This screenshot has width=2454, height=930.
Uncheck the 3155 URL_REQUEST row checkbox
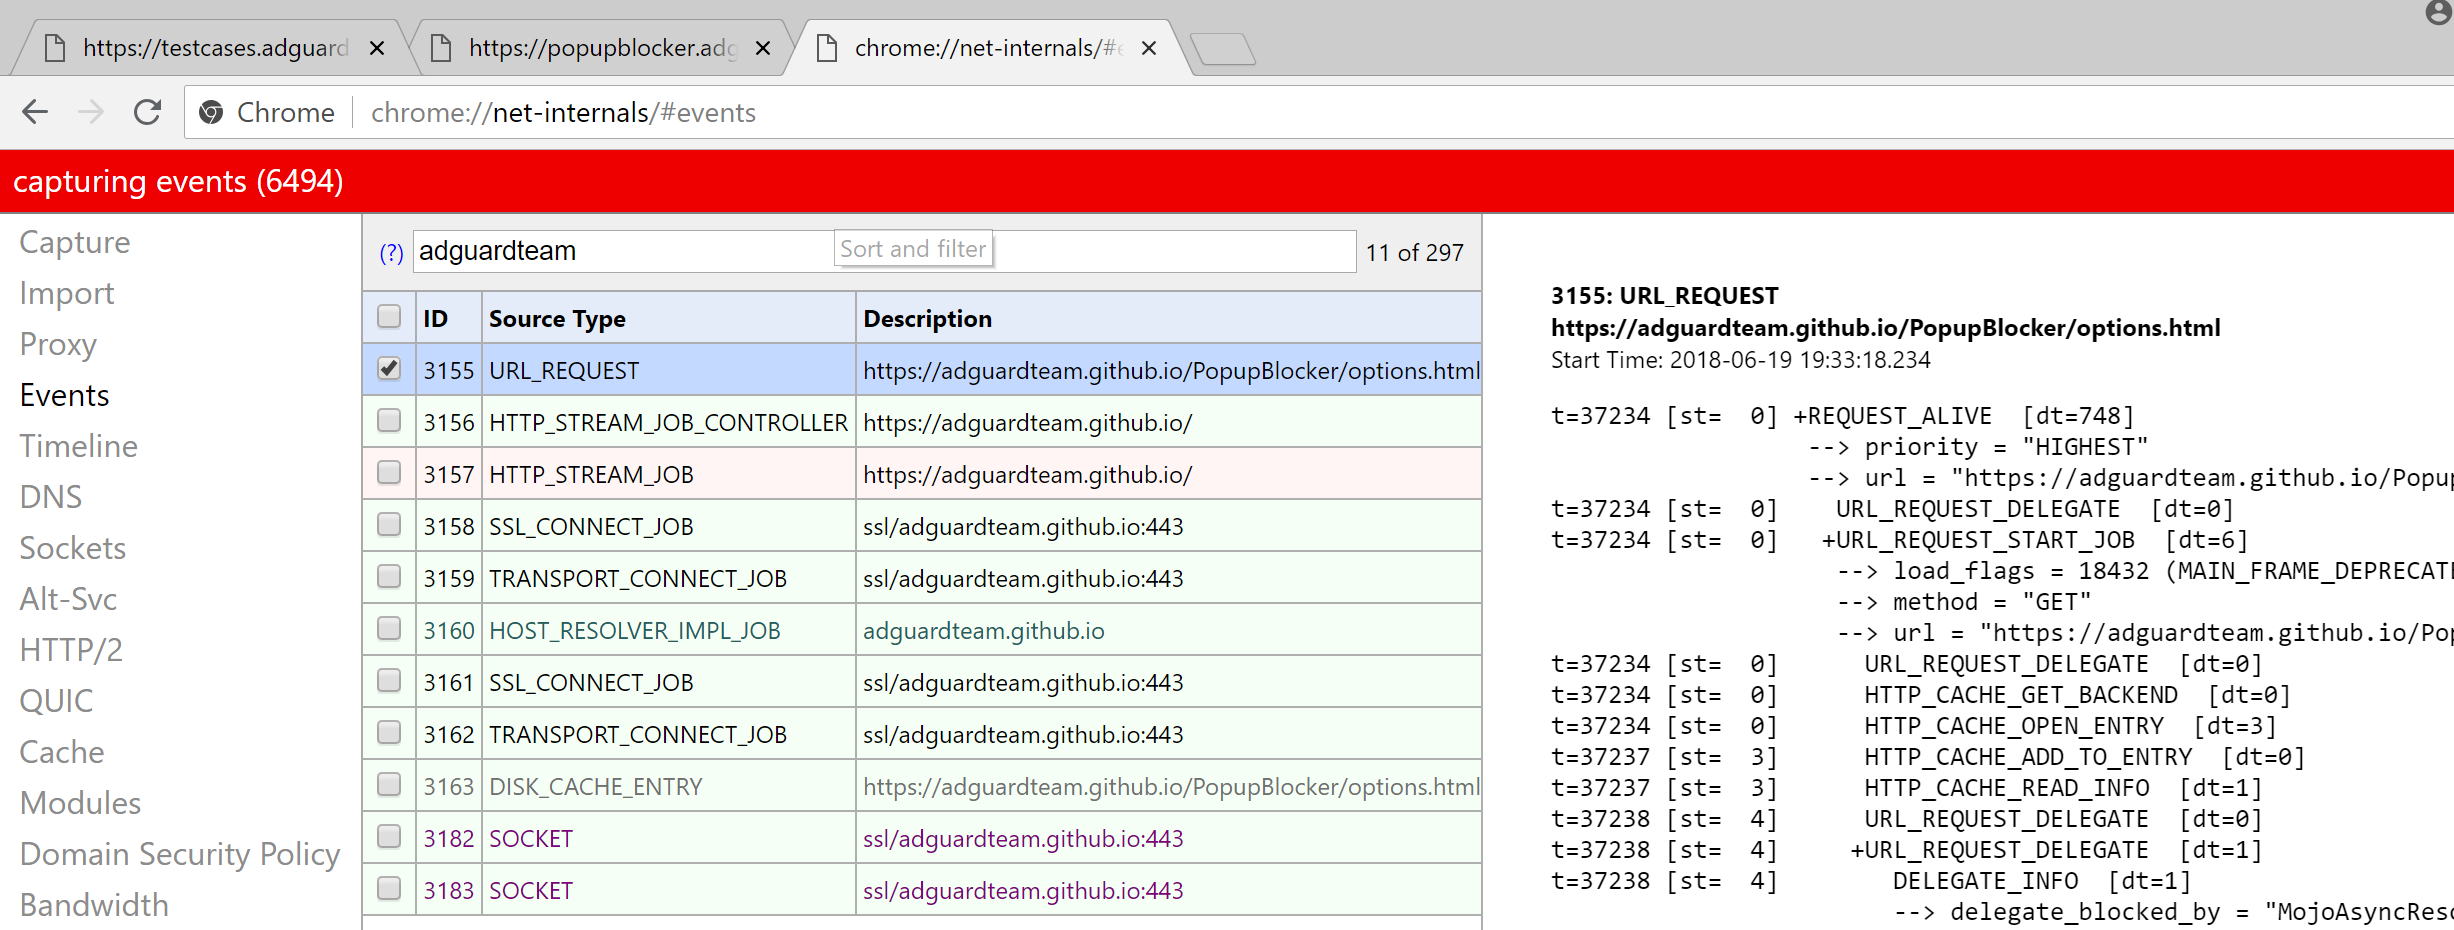pos(388,369)
